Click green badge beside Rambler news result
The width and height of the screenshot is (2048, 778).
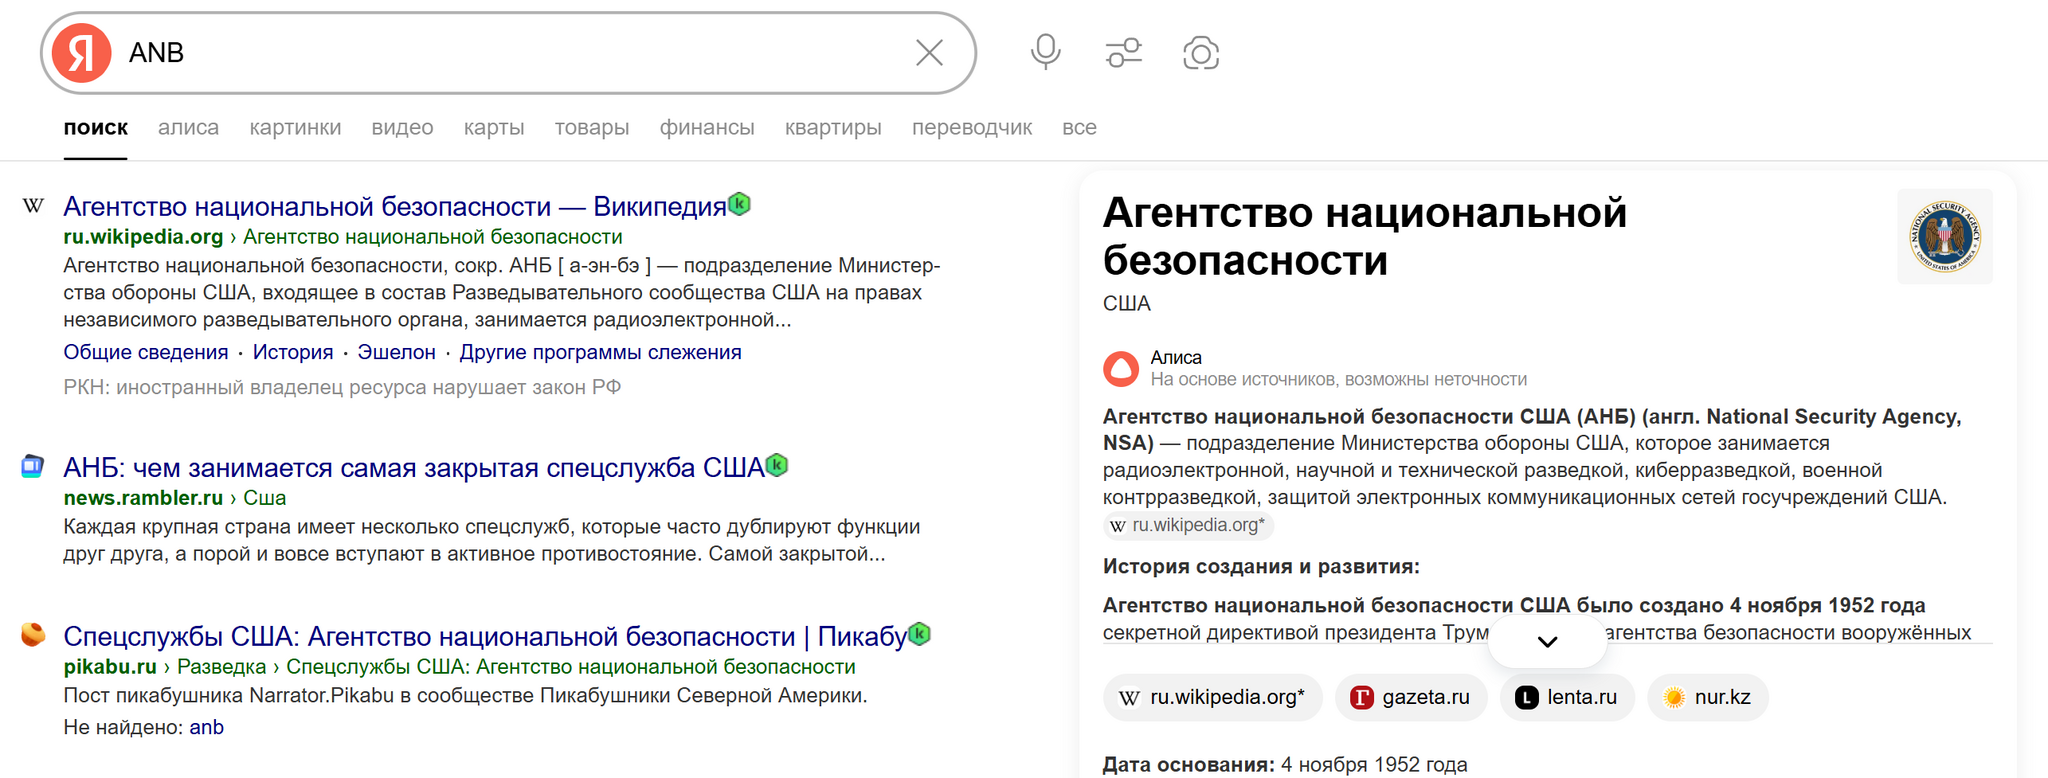777,465
